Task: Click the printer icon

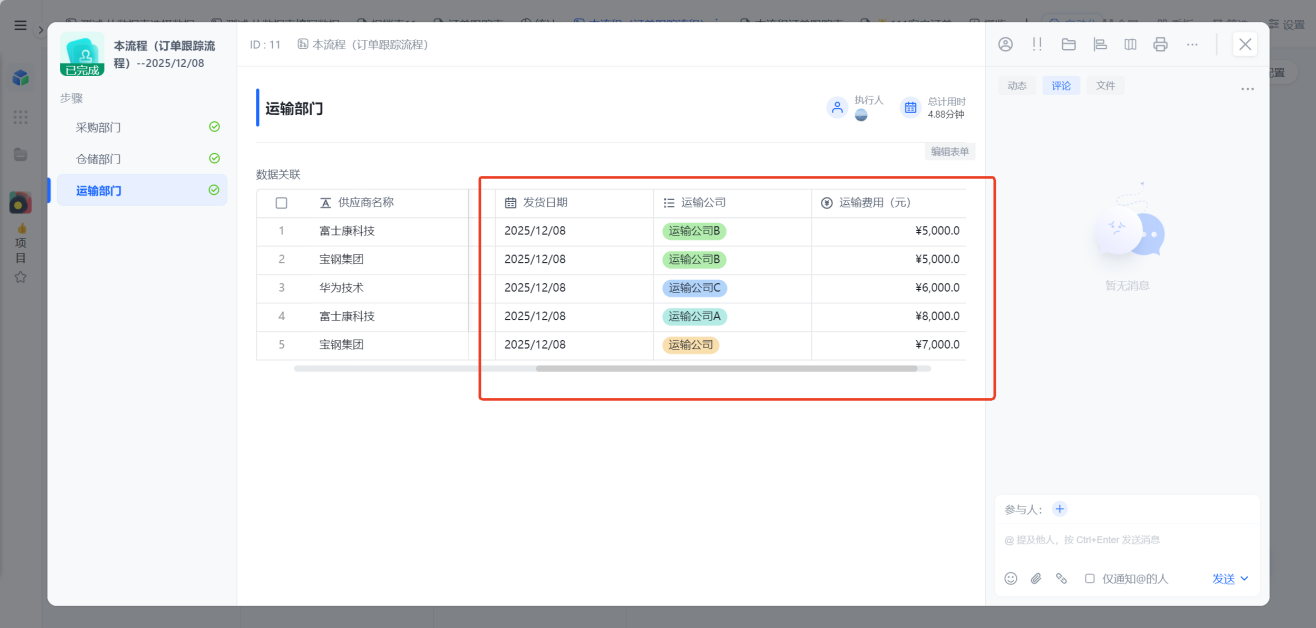Action: [x=1160, y=44]
